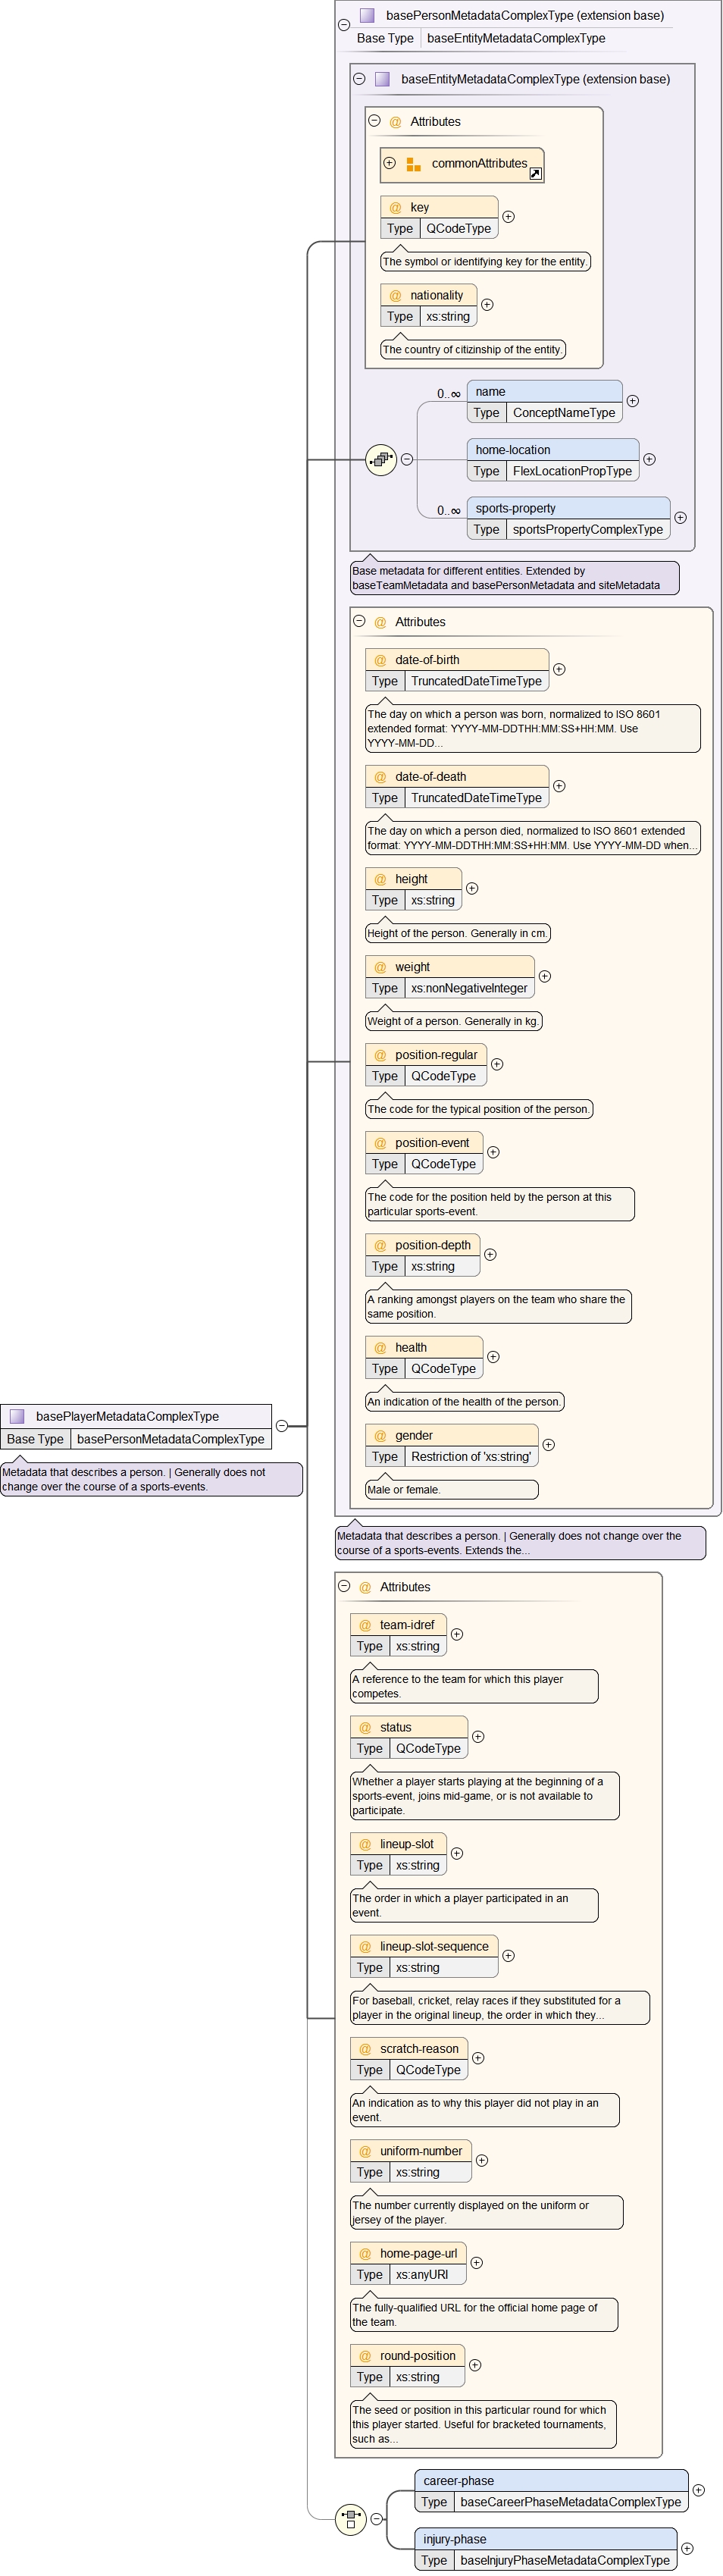The height and width of the screenshot is (2576, 723).
Task: Click the commonAttributes reference arrow icon
Action: (535, 174)
